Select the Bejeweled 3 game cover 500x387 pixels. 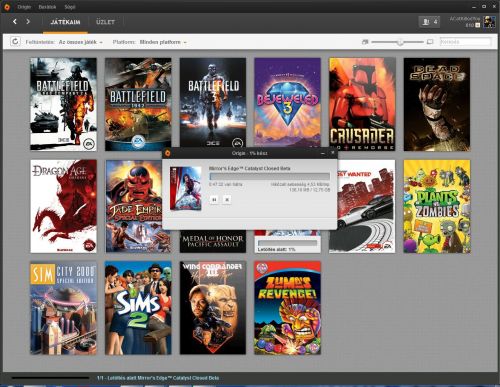pyautogui.click(x=287, y=103)
